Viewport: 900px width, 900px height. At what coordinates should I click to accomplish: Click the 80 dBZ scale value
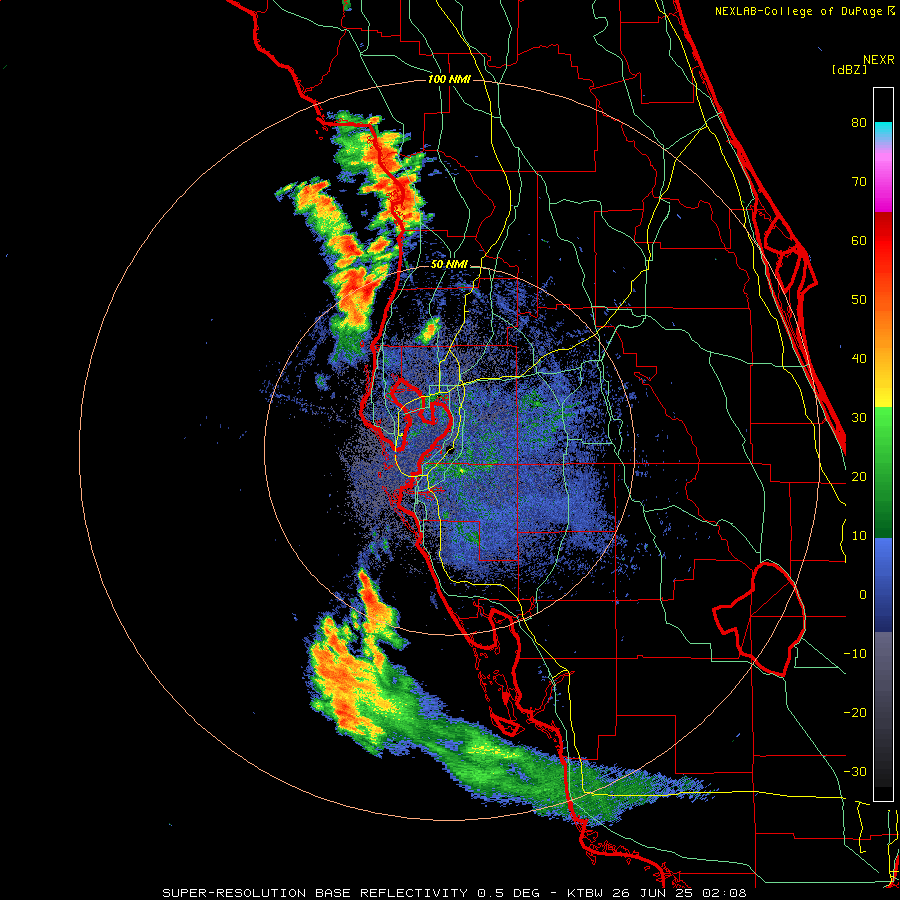(859, 123)
